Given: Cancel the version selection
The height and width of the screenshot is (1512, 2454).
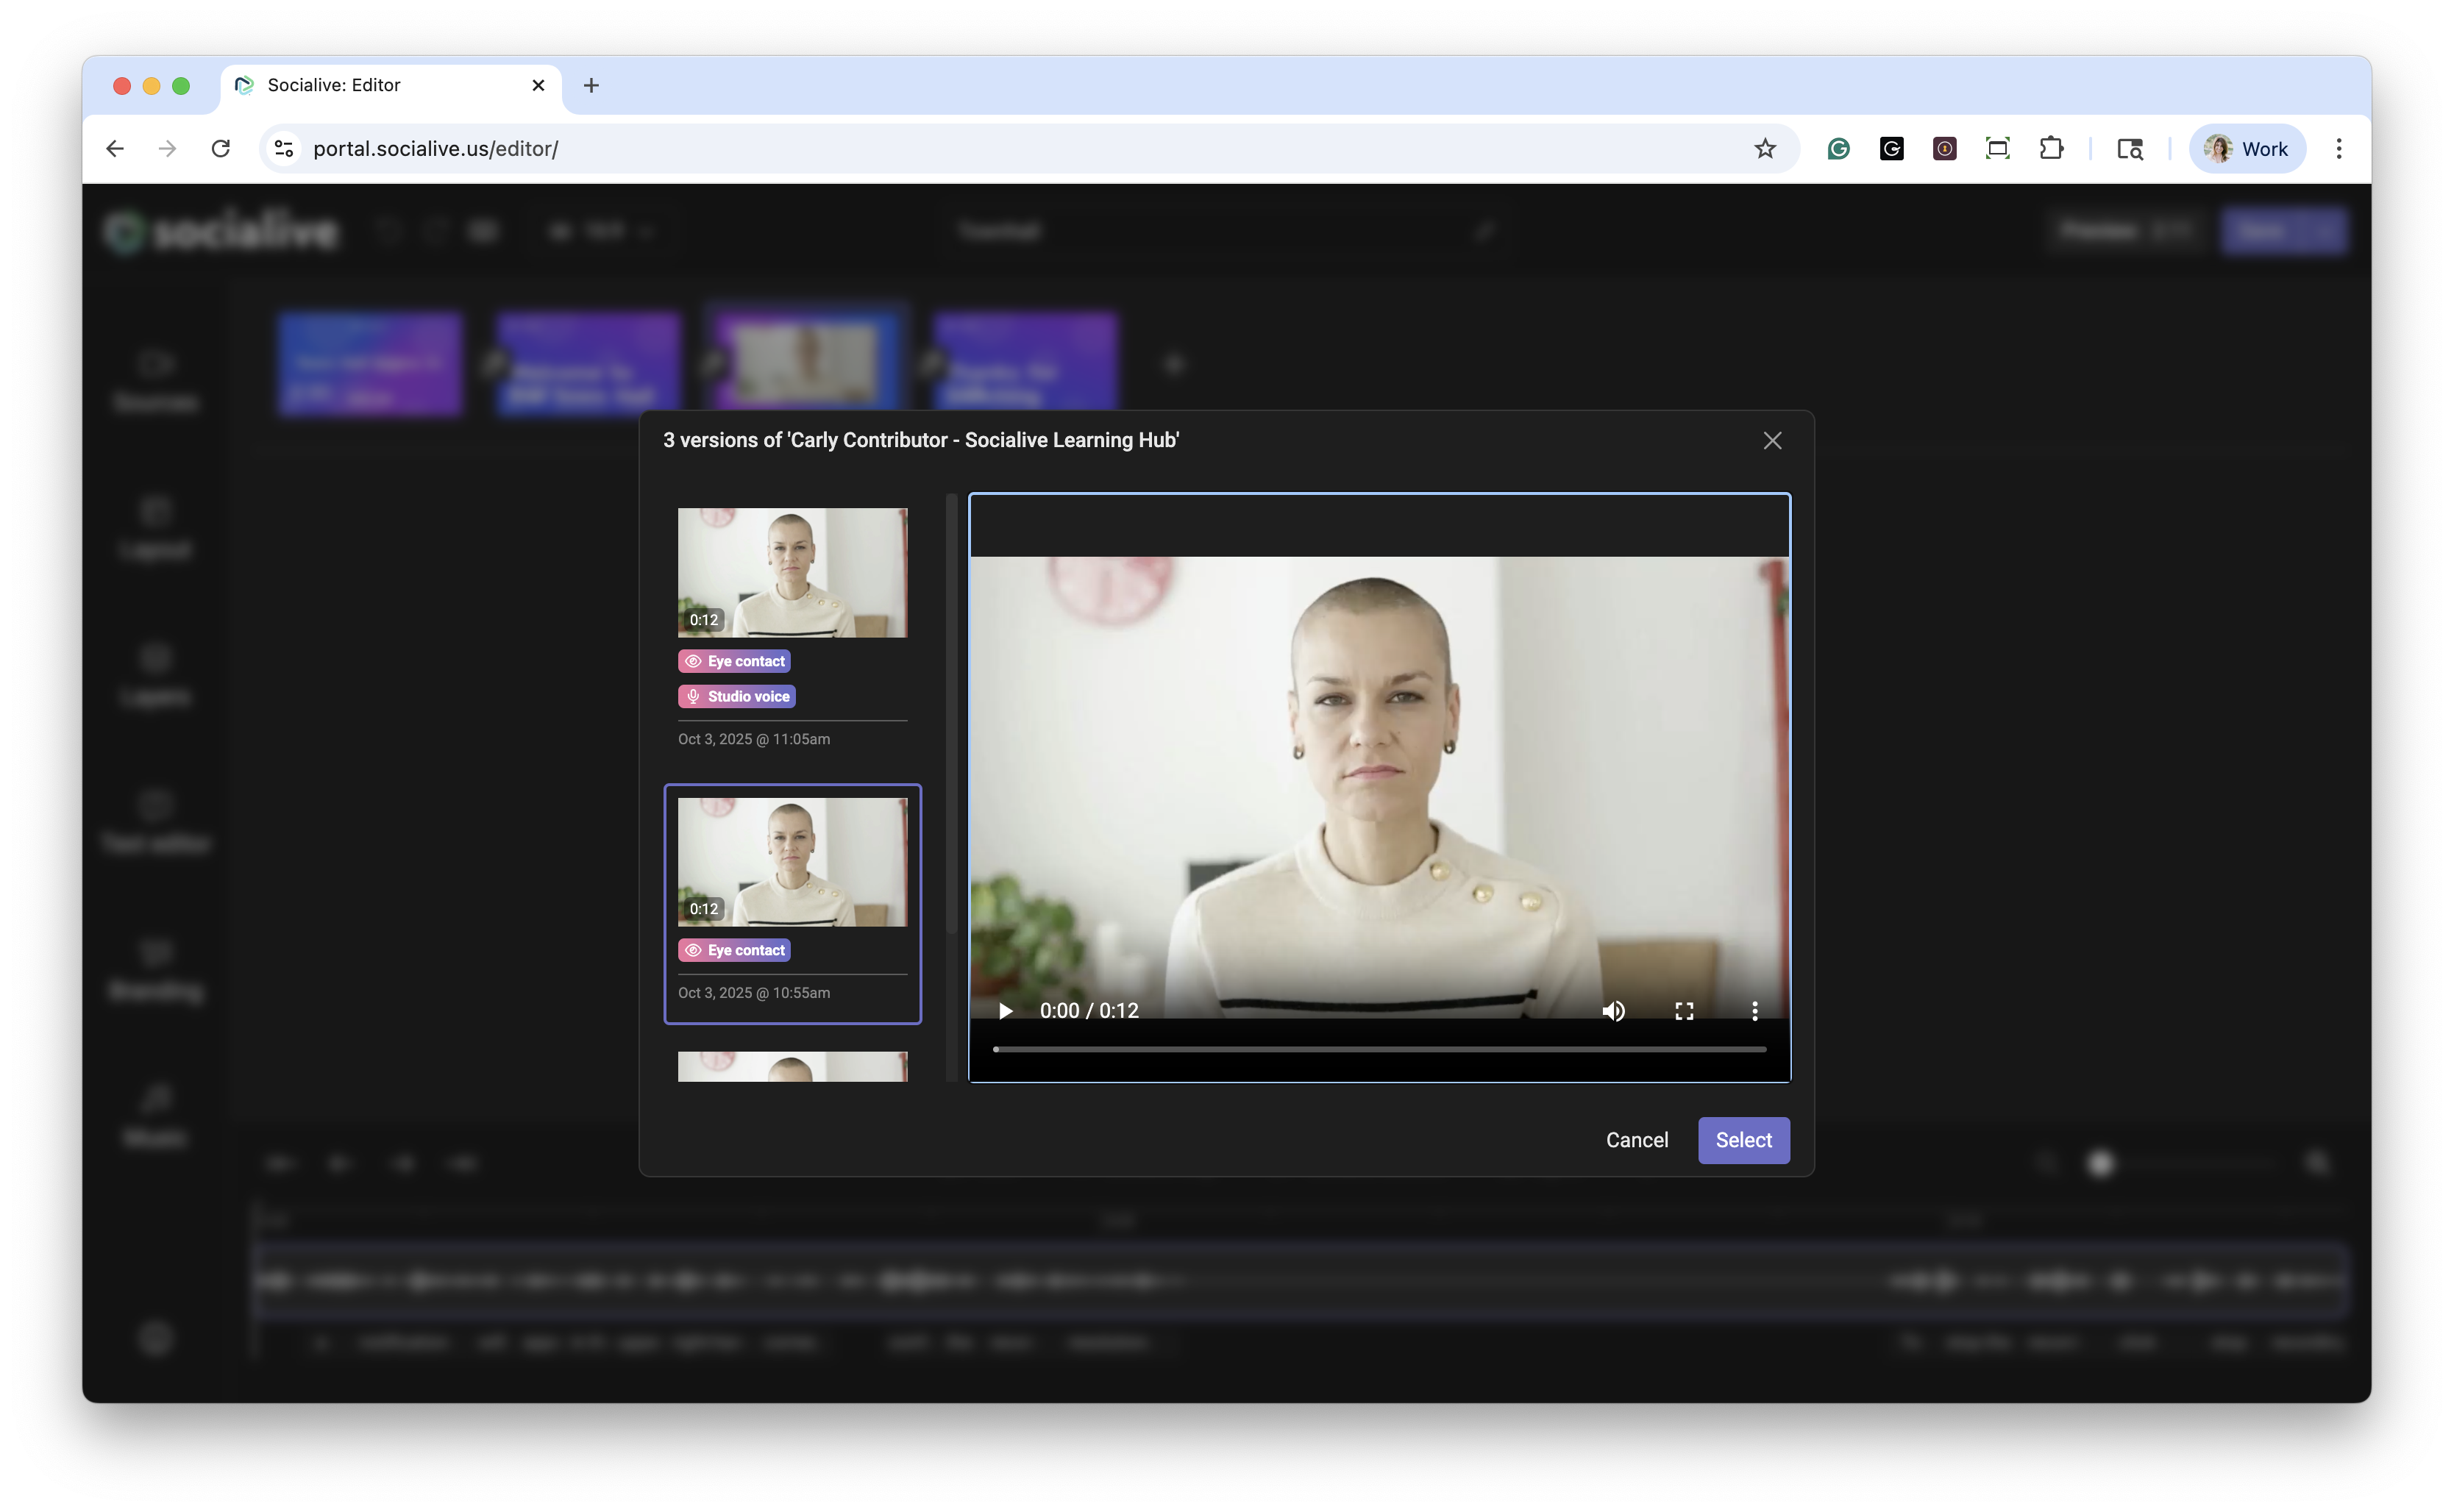Looking at the screenshot, I should pos(1636,1140).
